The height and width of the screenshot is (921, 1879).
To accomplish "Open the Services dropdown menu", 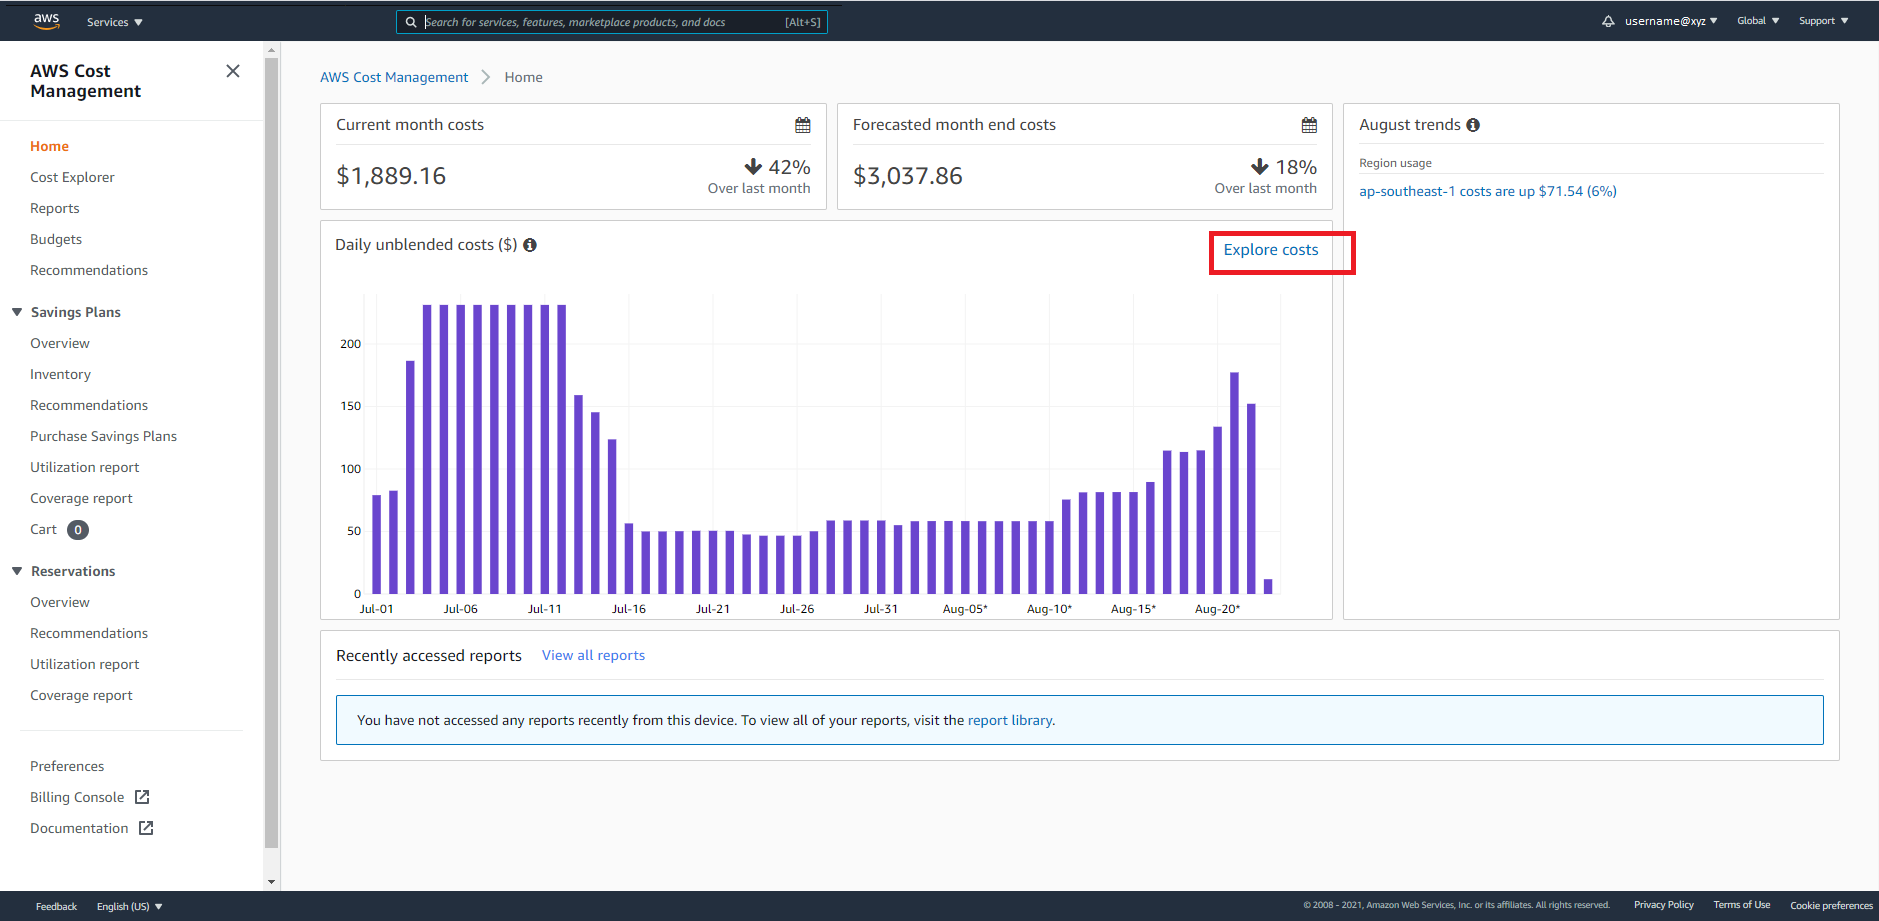I will pyautogui.click(x=115, y=22).
